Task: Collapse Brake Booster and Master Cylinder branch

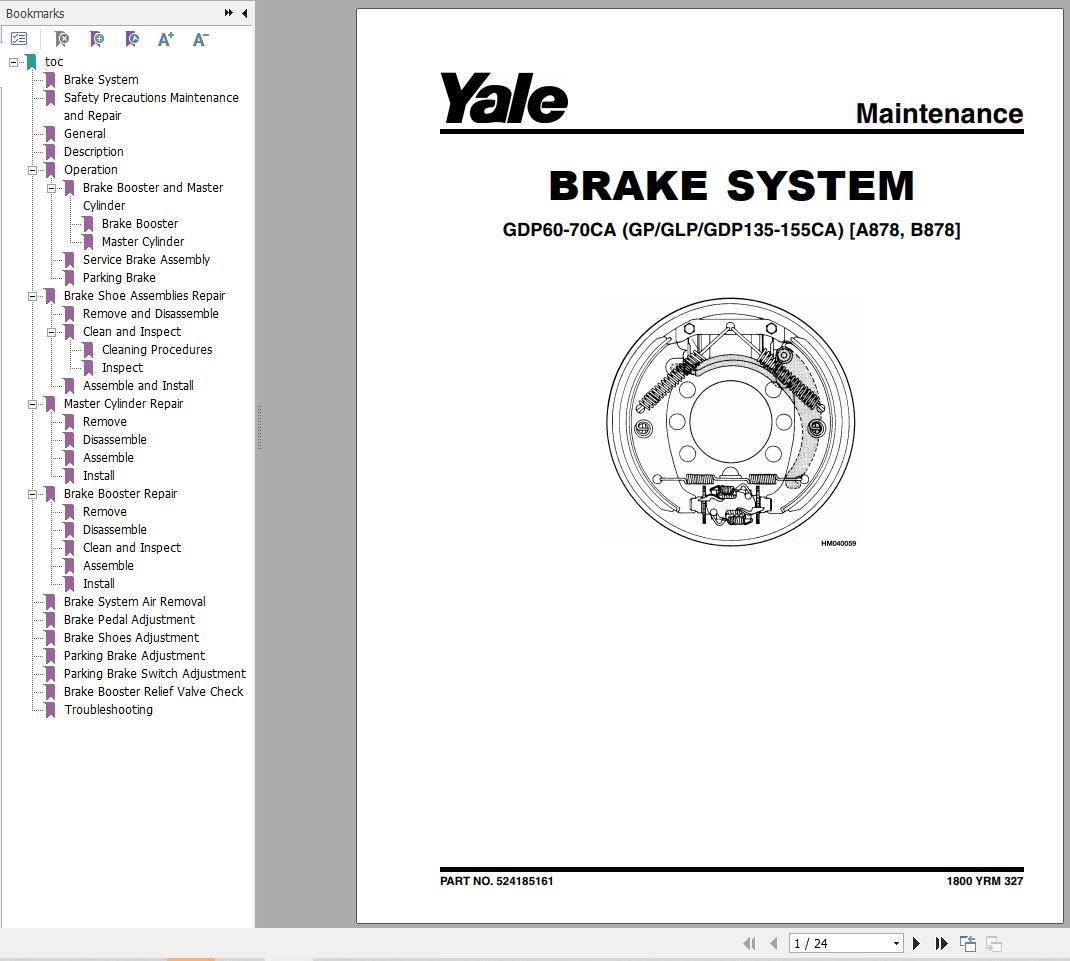Action: [51, 188]
